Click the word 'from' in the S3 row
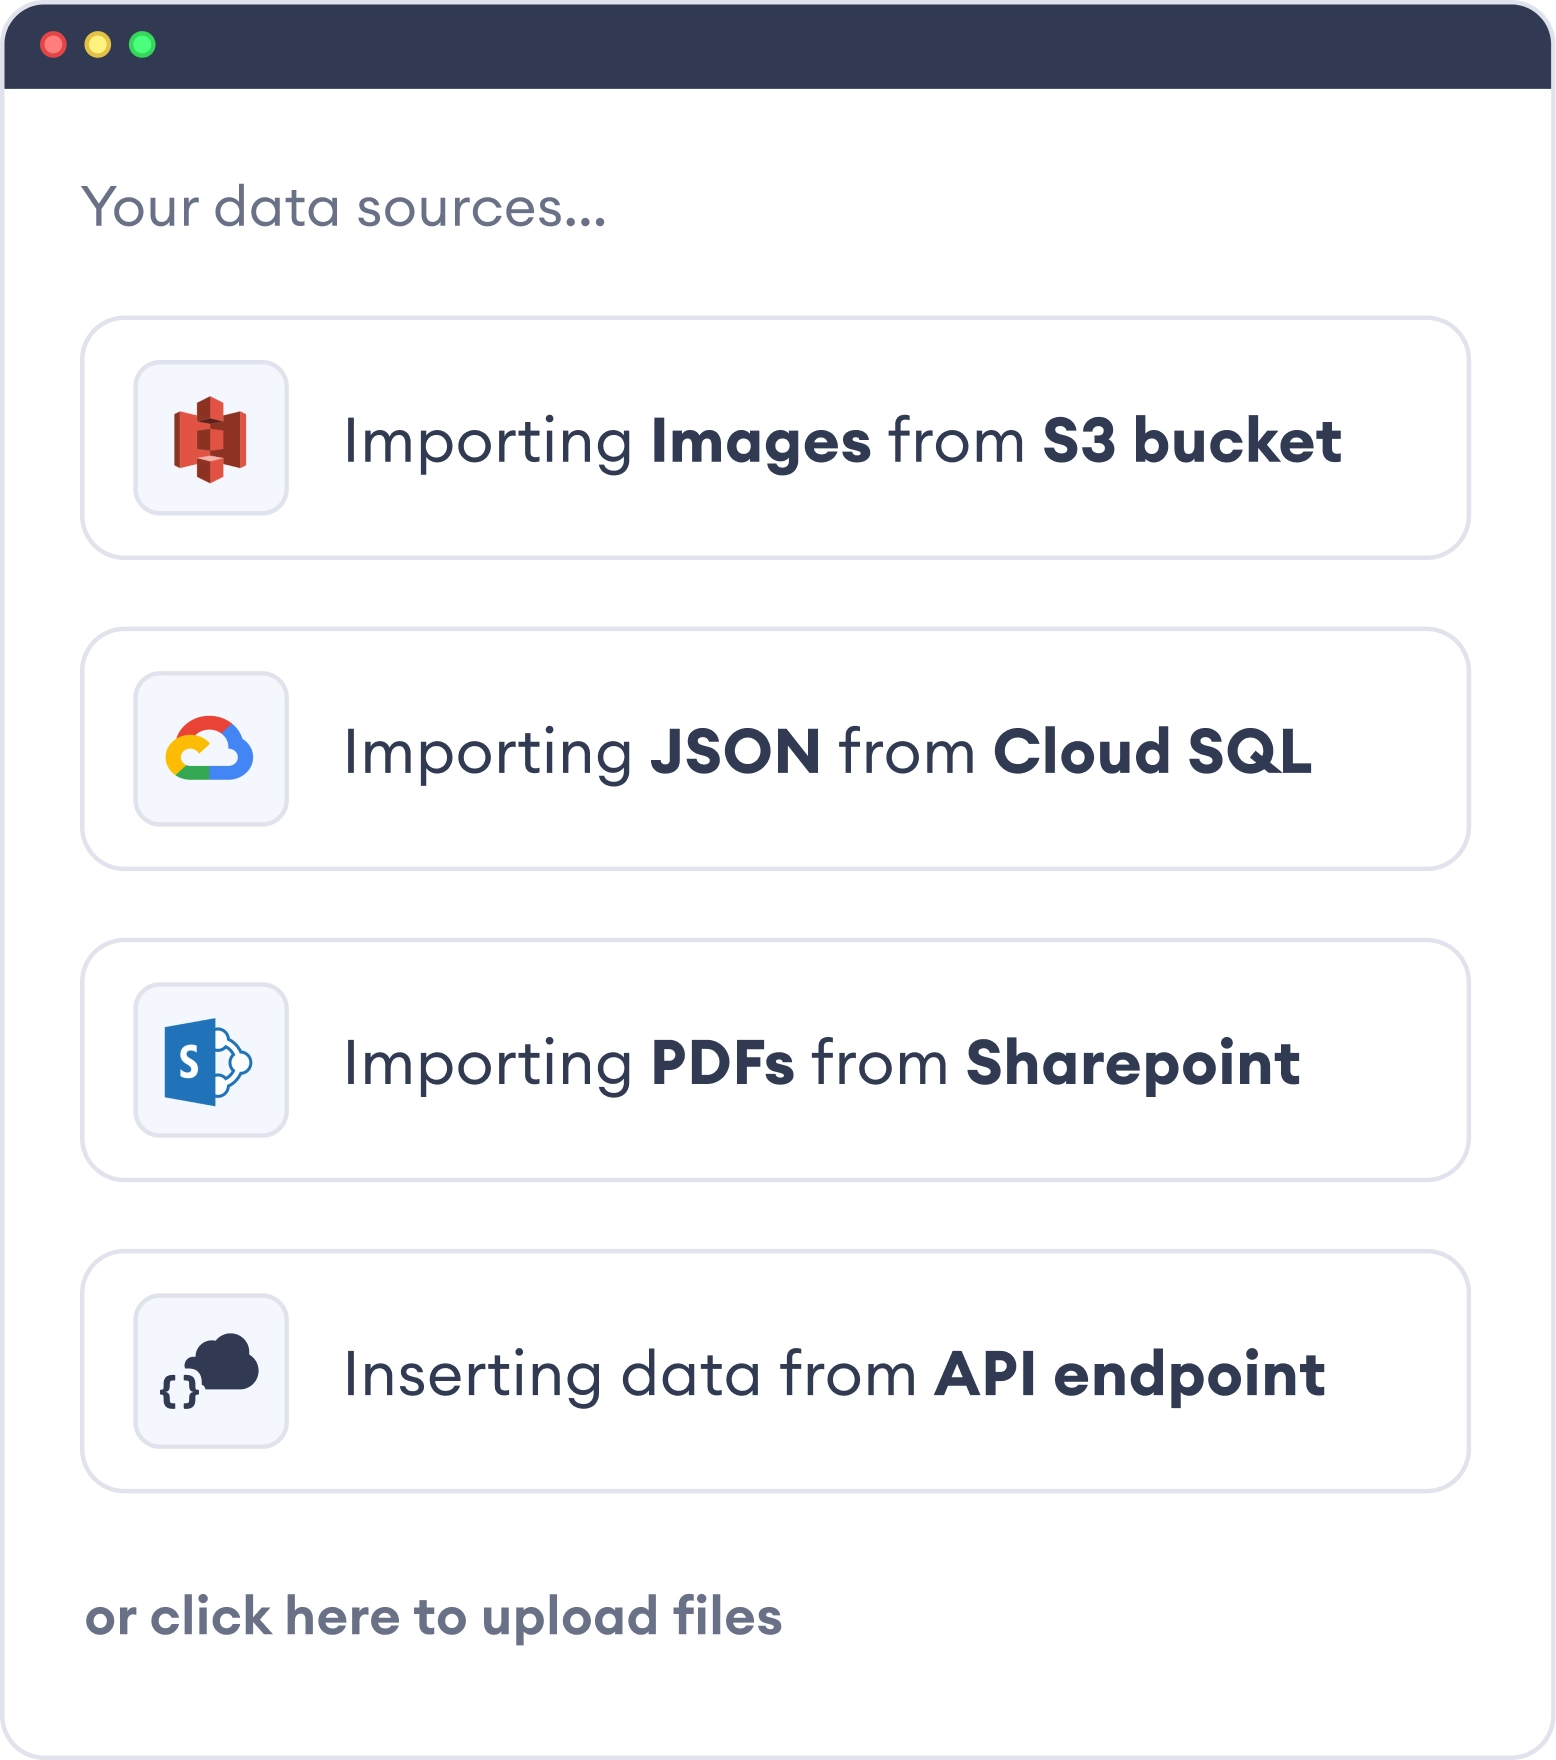Screen dimensions: 1556x1760 (x=956, y=441)
